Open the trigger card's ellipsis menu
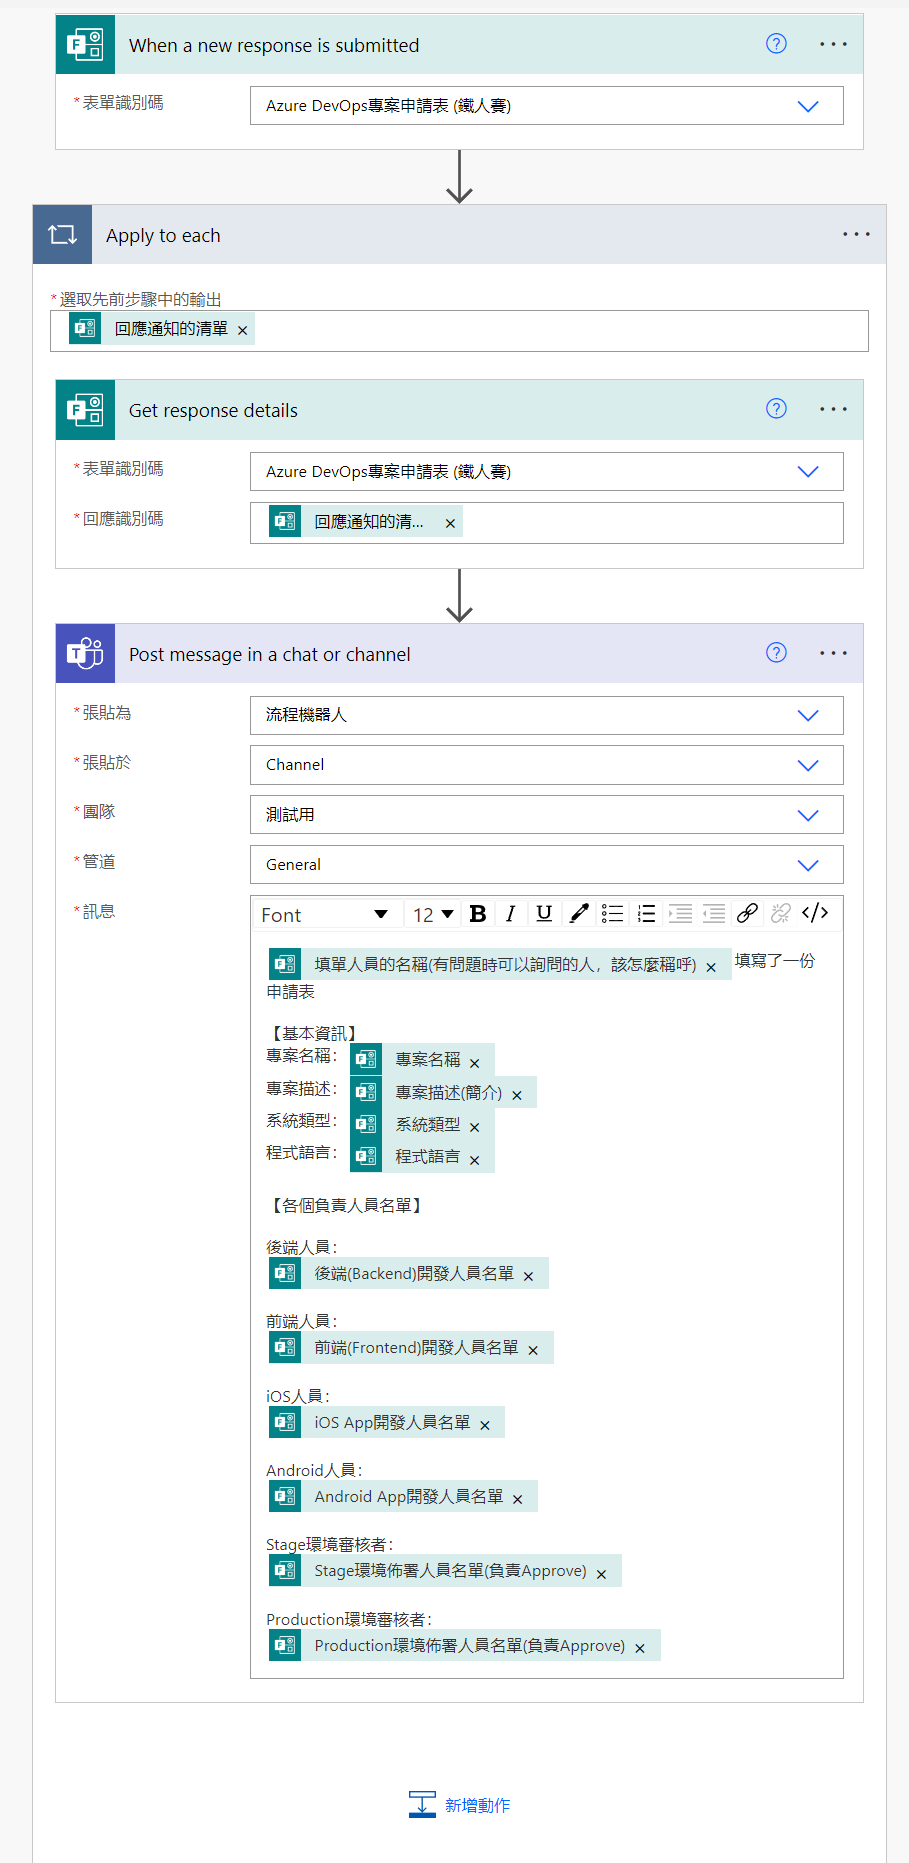This screenshot has width=909, height=1863. [x=833, y=44]
